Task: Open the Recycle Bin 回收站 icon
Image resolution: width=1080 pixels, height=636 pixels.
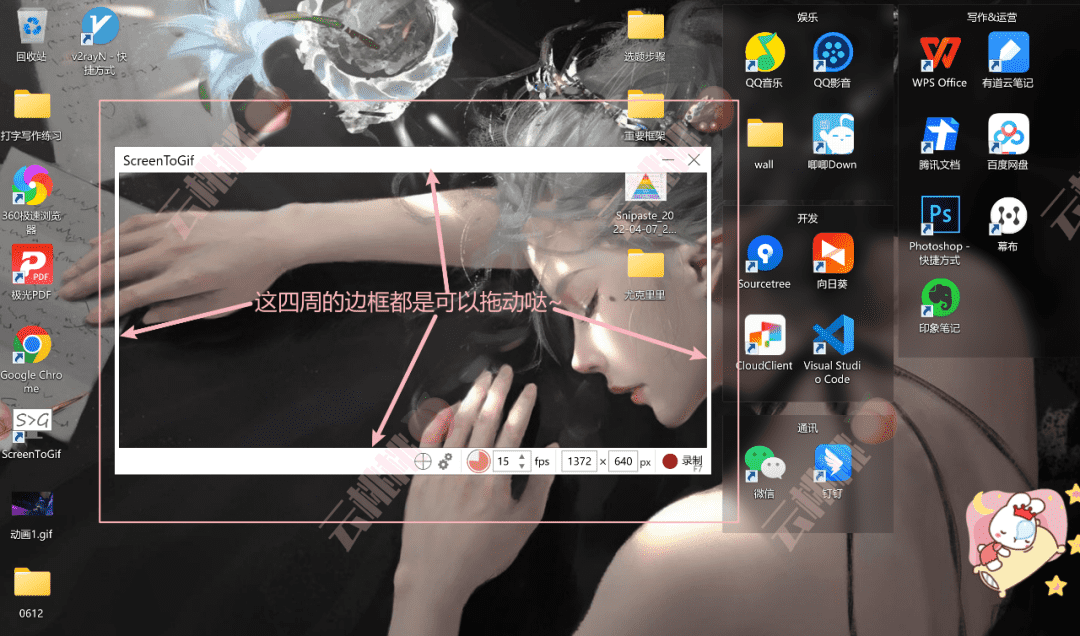Action: pos(32,27)
